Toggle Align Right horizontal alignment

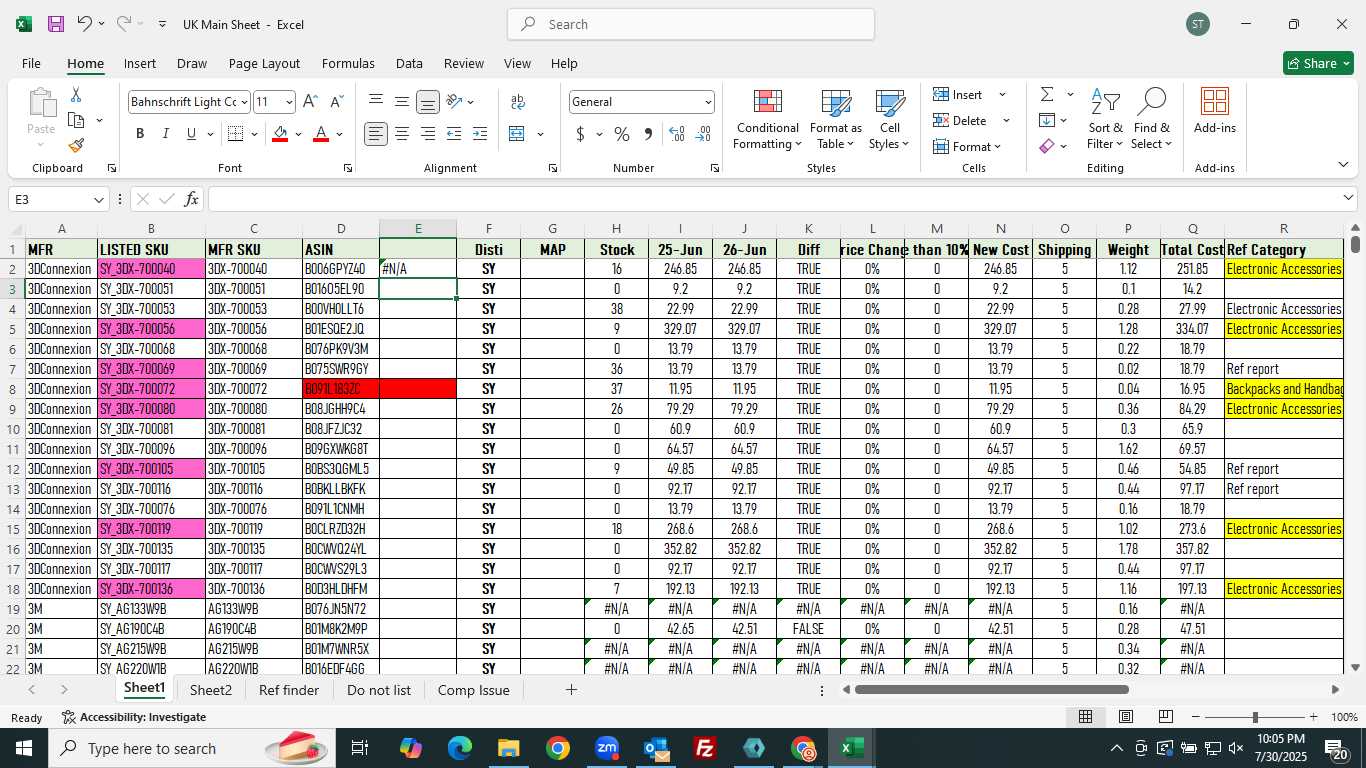pos(428,134)
